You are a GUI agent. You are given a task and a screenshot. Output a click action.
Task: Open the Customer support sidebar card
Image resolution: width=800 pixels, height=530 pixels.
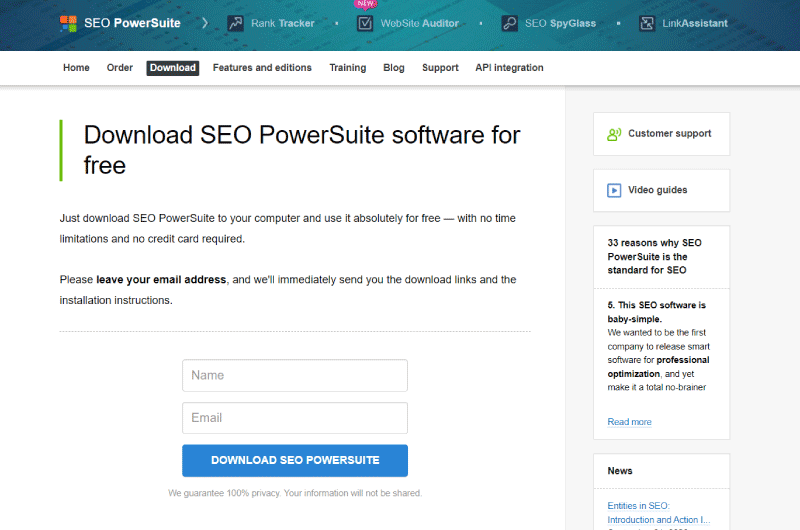(x=661, y=134)
